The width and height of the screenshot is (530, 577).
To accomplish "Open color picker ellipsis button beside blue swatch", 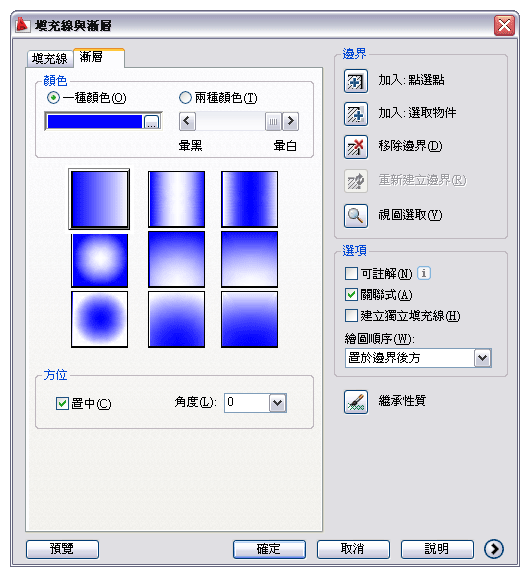I will click(x=151, y=121).
